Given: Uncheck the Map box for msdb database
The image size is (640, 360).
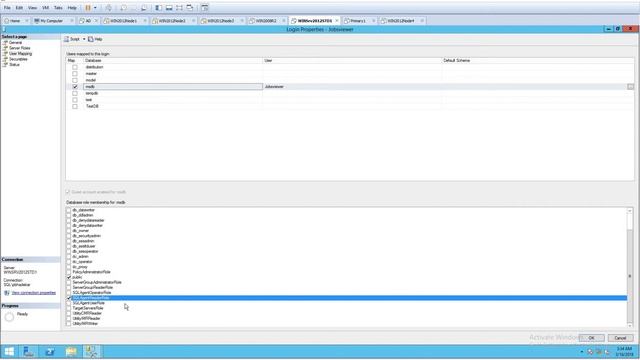Looking at the screenshot, I should pyautogui.click(x=75, y=87).
